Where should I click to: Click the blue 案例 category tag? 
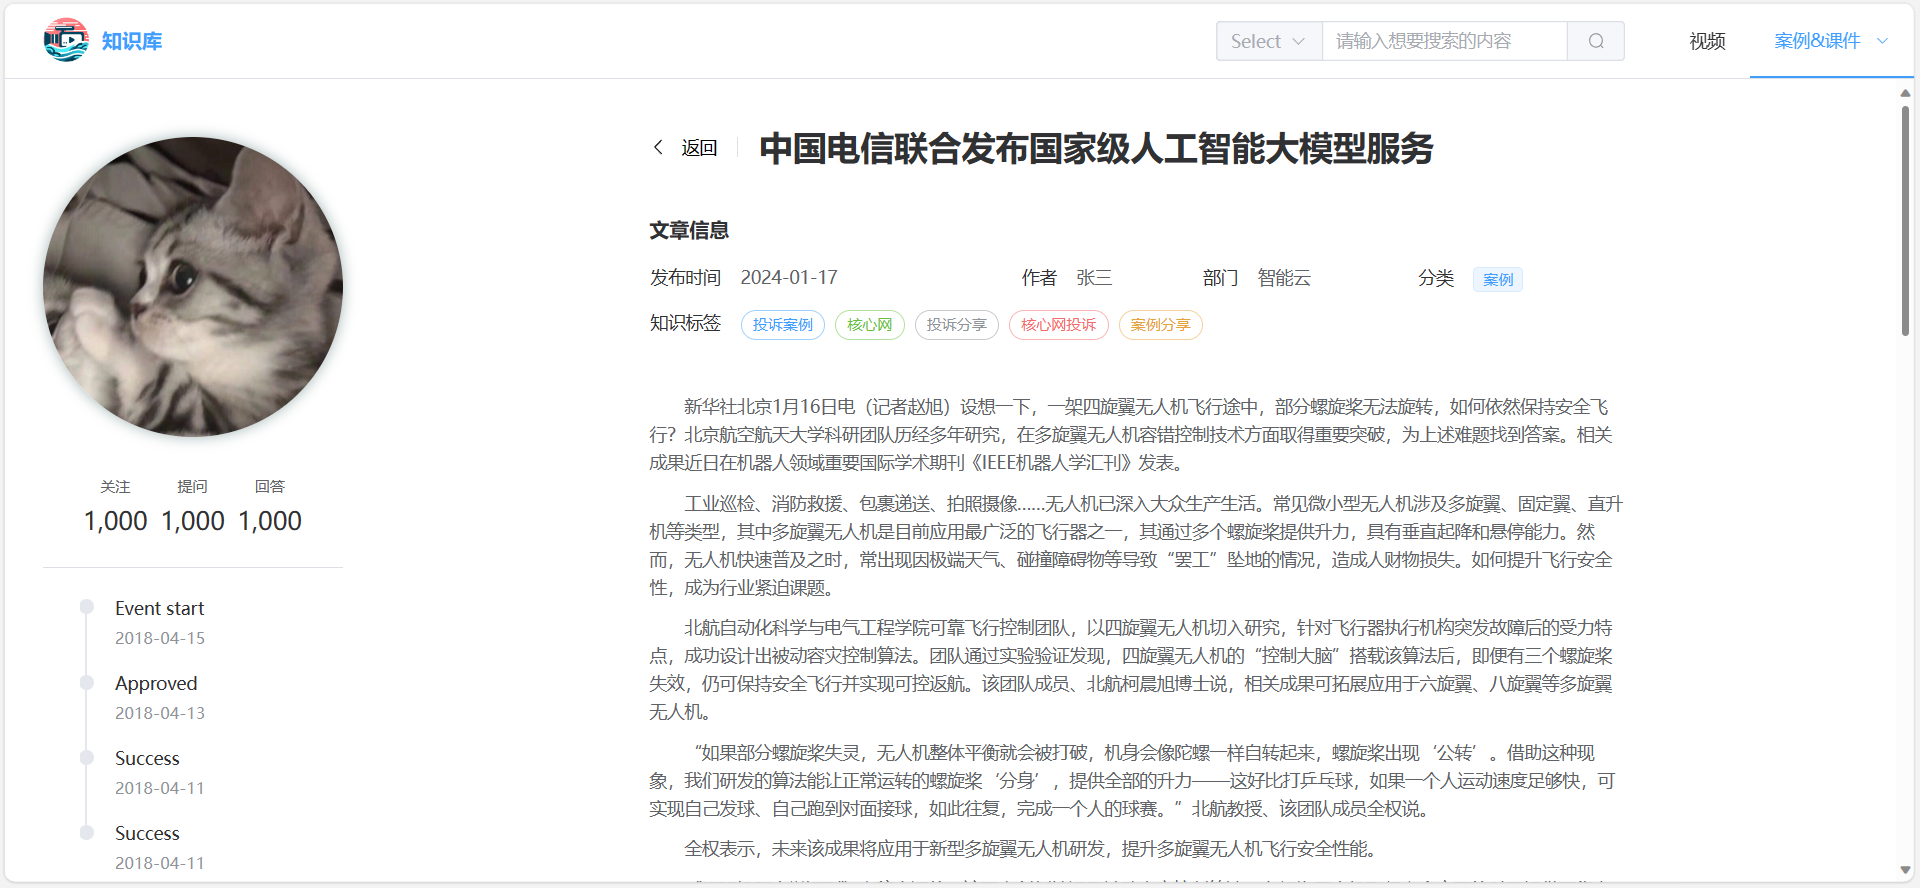coord(1497,279)
